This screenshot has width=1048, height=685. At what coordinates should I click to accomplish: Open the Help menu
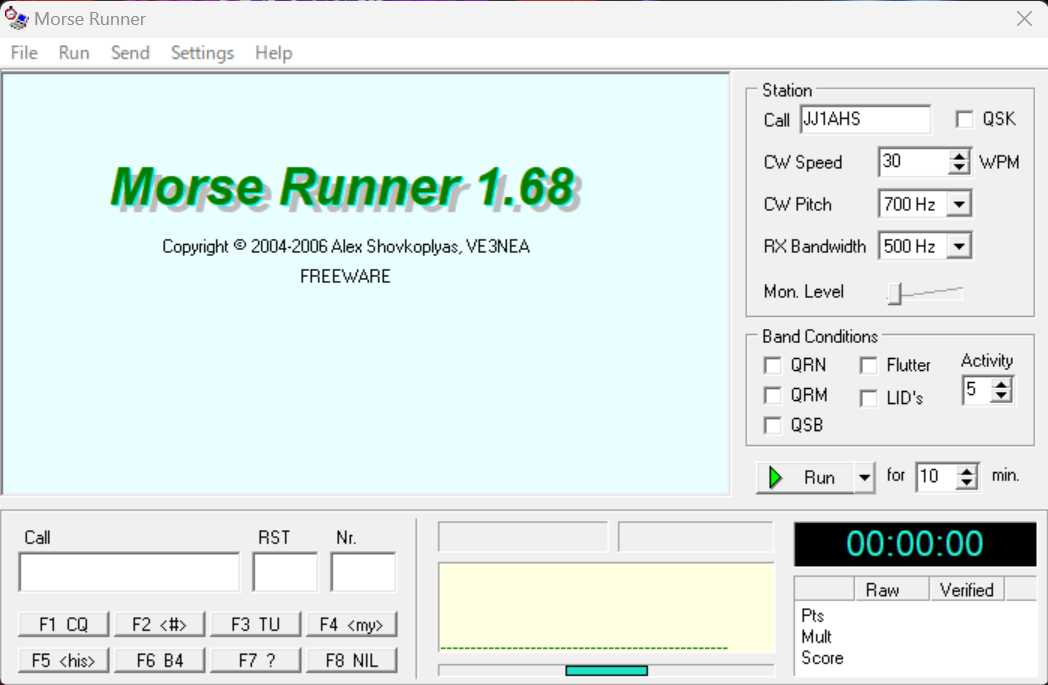[273, 53]
